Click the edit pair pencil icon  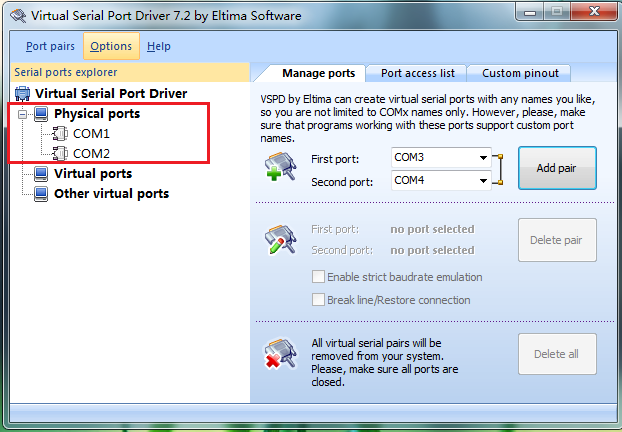(x=280, y=239)
